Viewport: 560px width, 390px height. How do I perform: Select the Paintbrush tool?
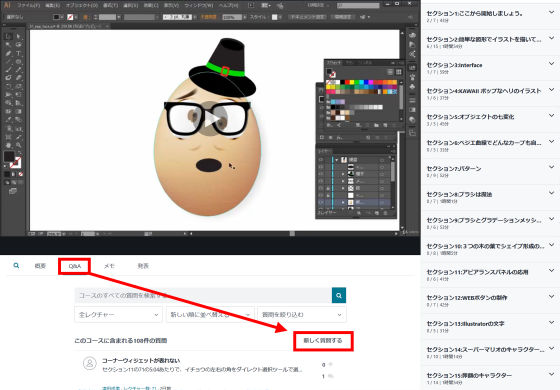(9, 70)
